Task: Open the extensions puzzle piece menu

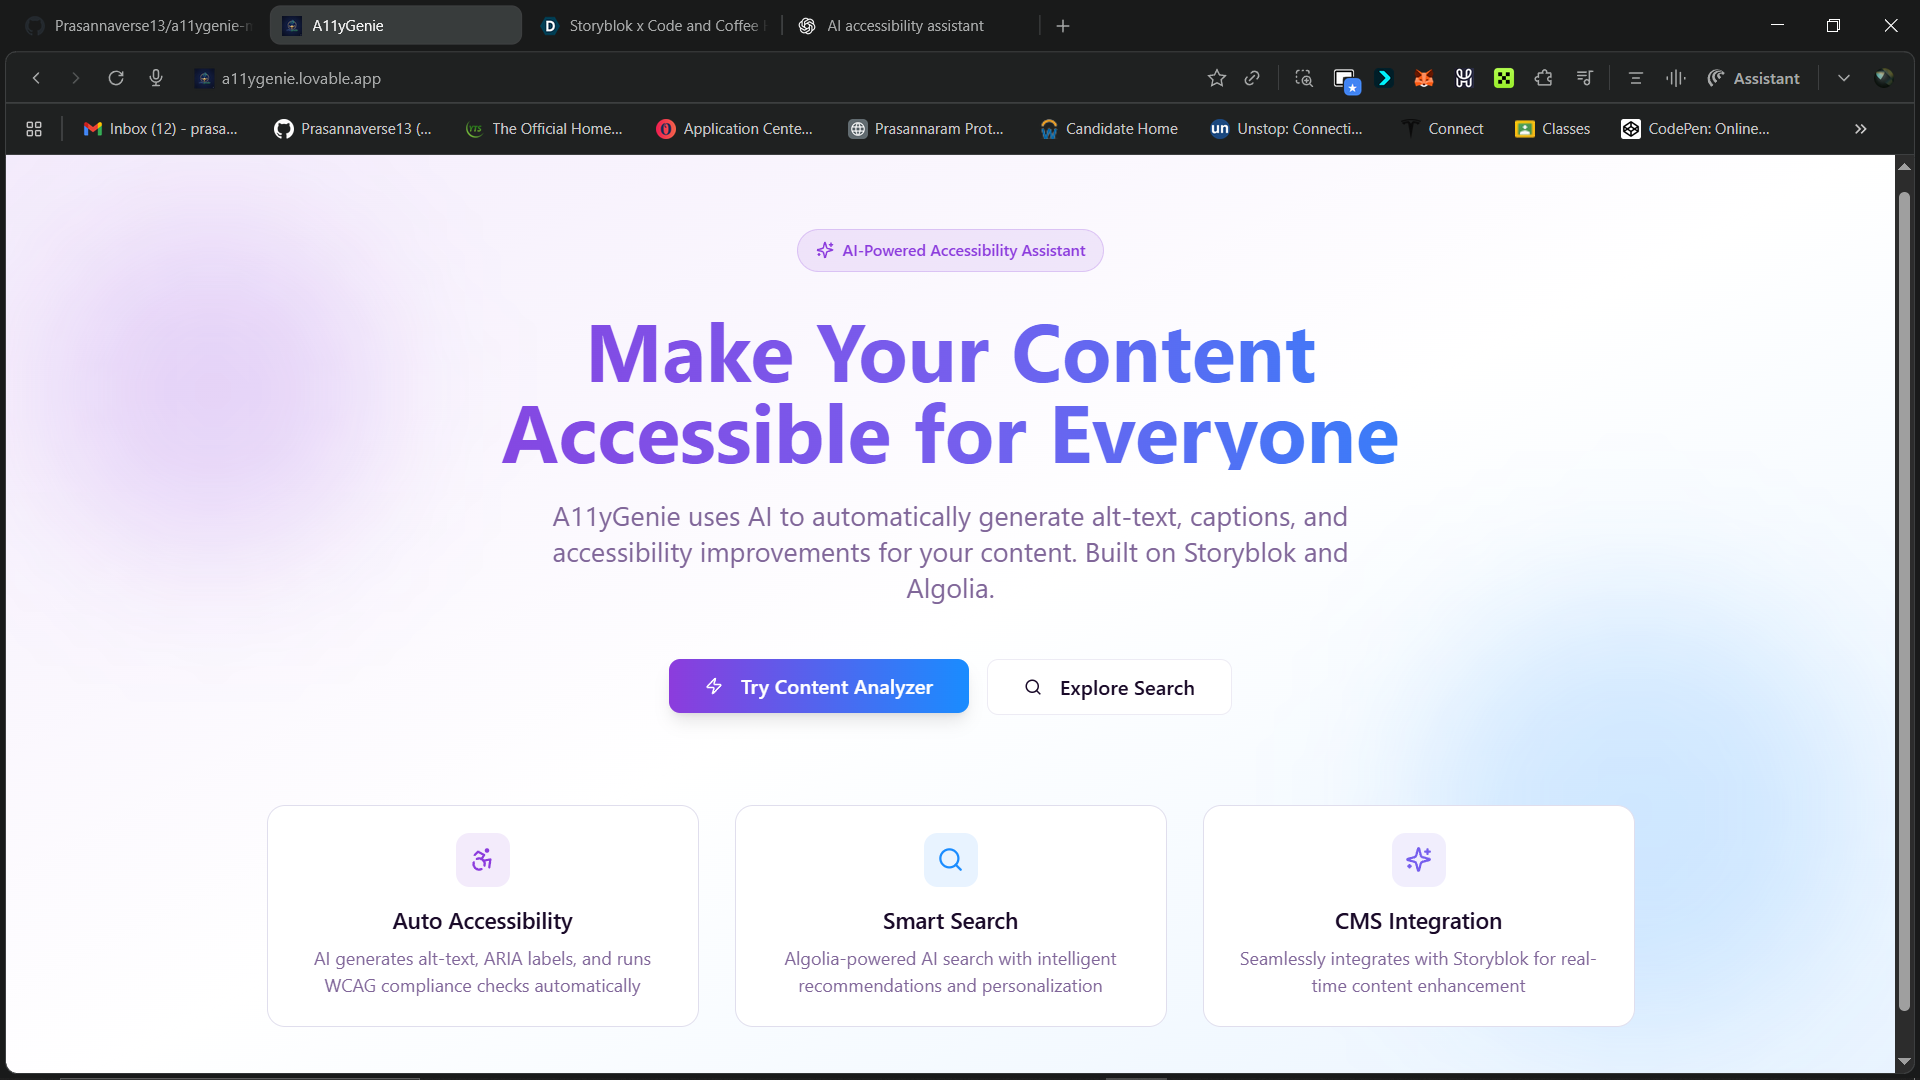Action: pos(1543,78)
